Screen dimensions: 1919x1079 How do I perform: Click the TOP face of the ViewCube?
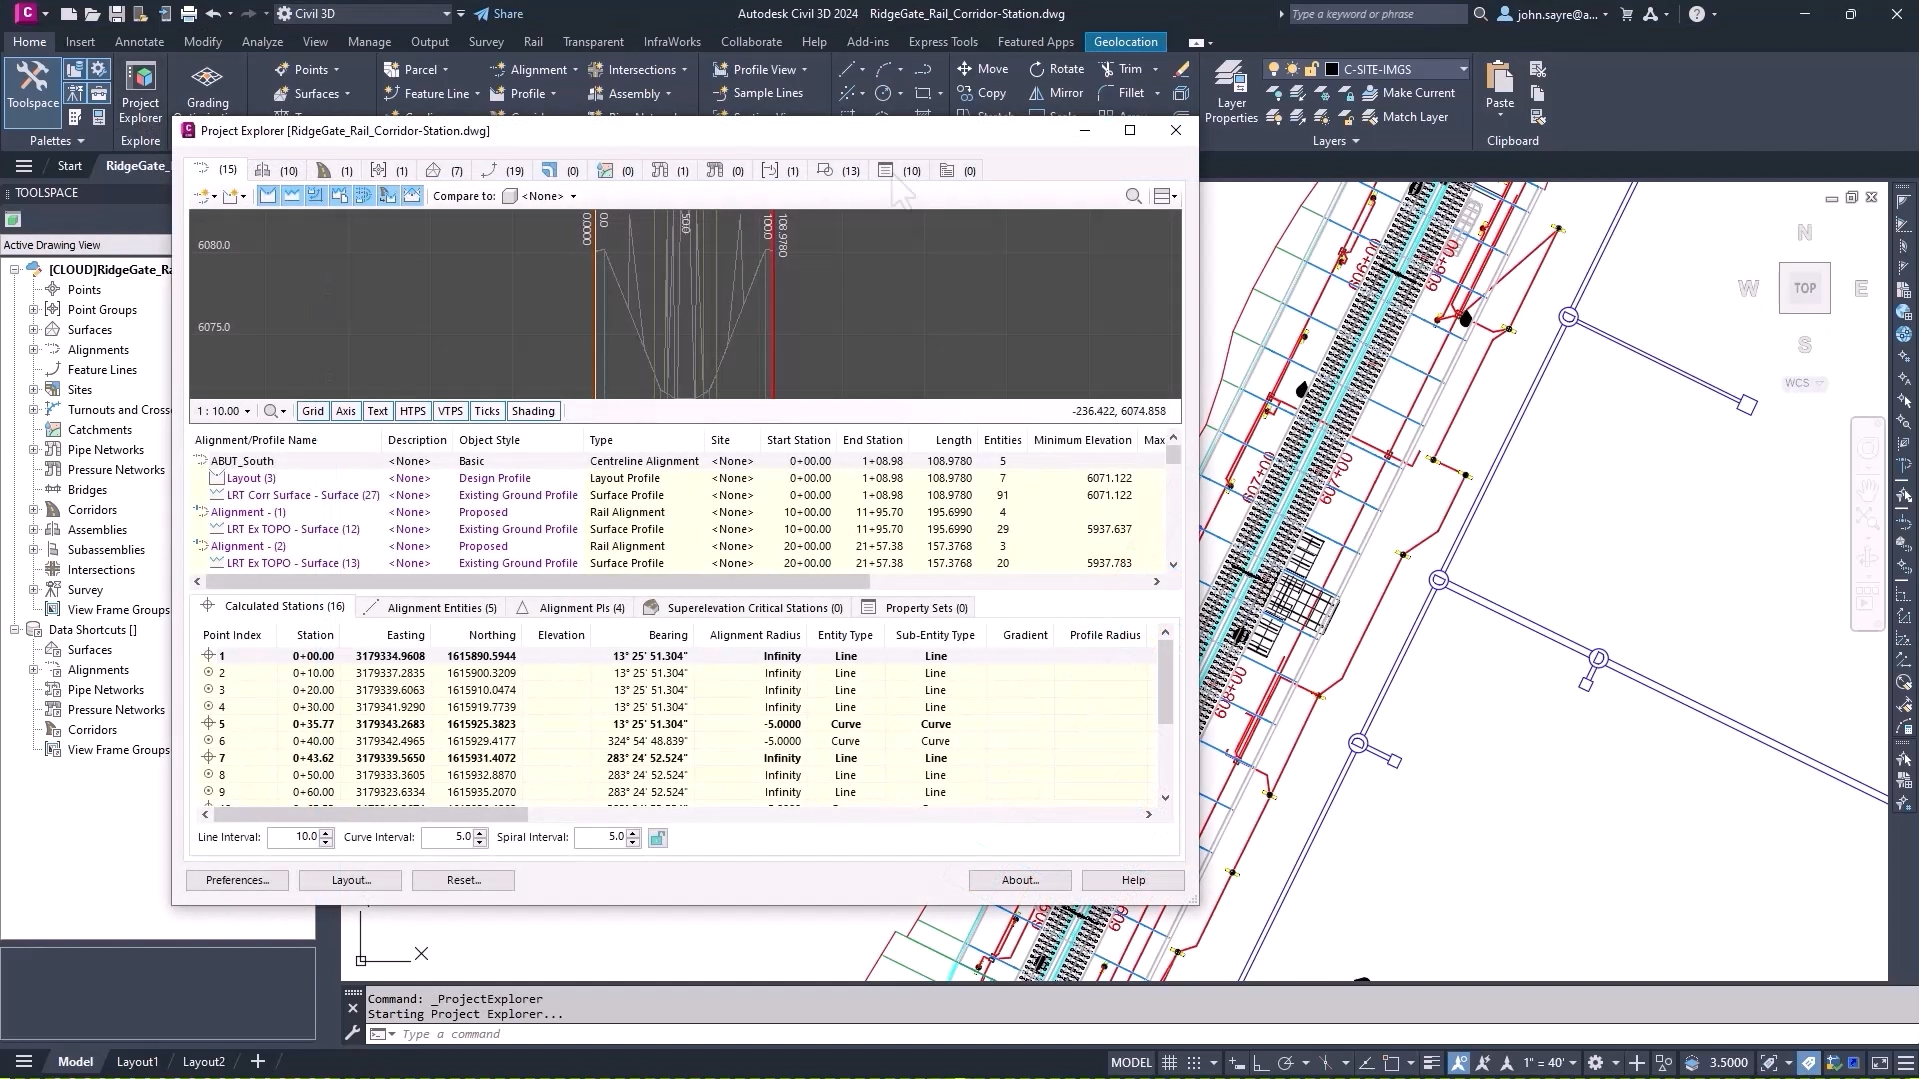click(1804, 288)
